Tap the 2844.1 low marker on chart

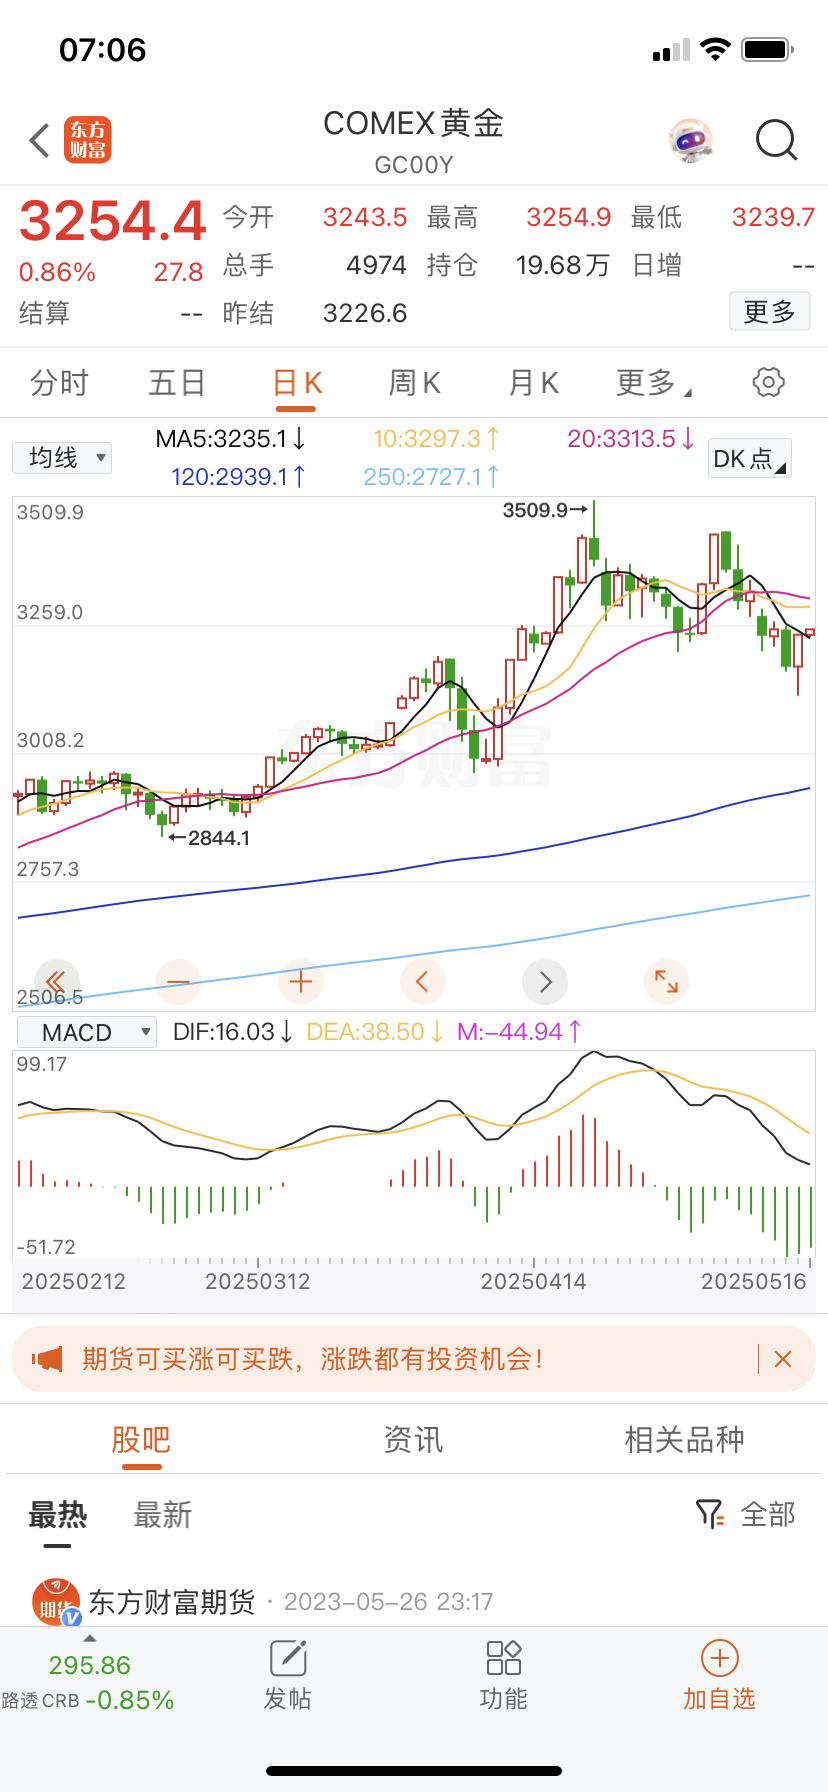209,838
